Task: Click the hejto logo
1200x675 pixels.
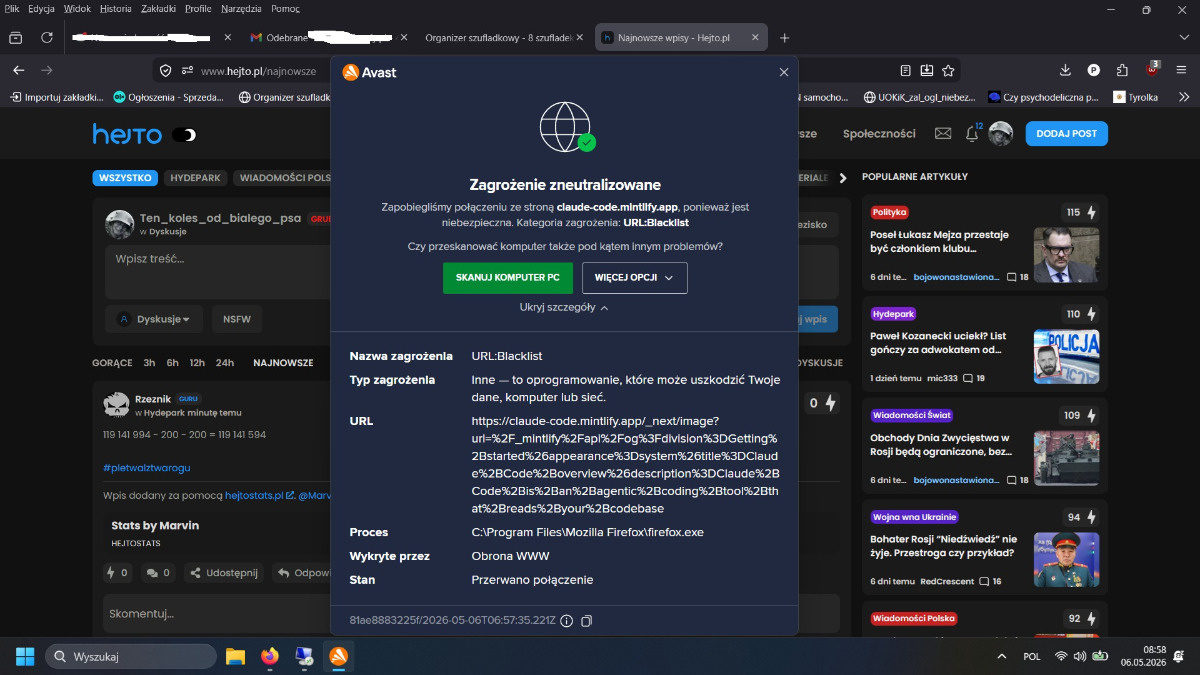Action: (x=126, y=133)
